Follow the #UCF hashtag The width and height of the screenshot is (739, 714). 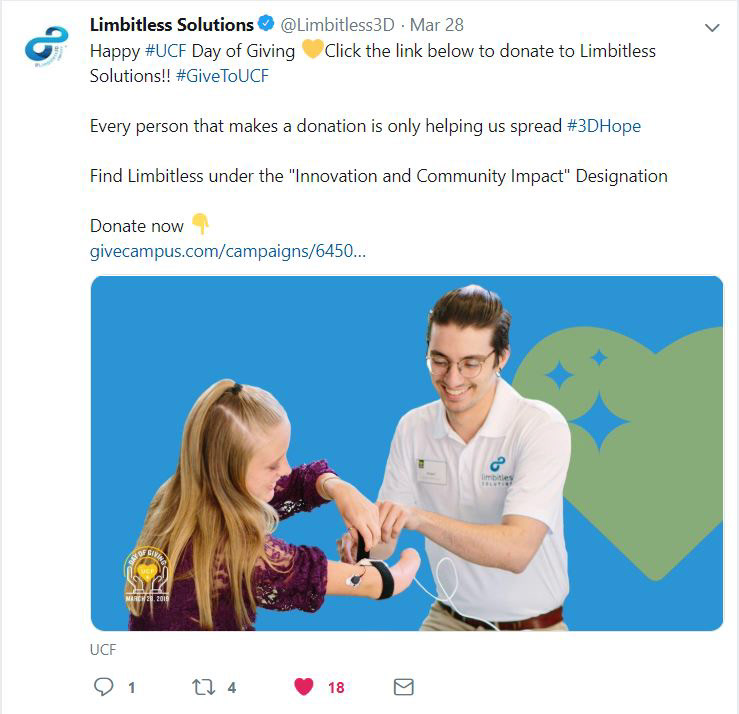tap(166, 51)
